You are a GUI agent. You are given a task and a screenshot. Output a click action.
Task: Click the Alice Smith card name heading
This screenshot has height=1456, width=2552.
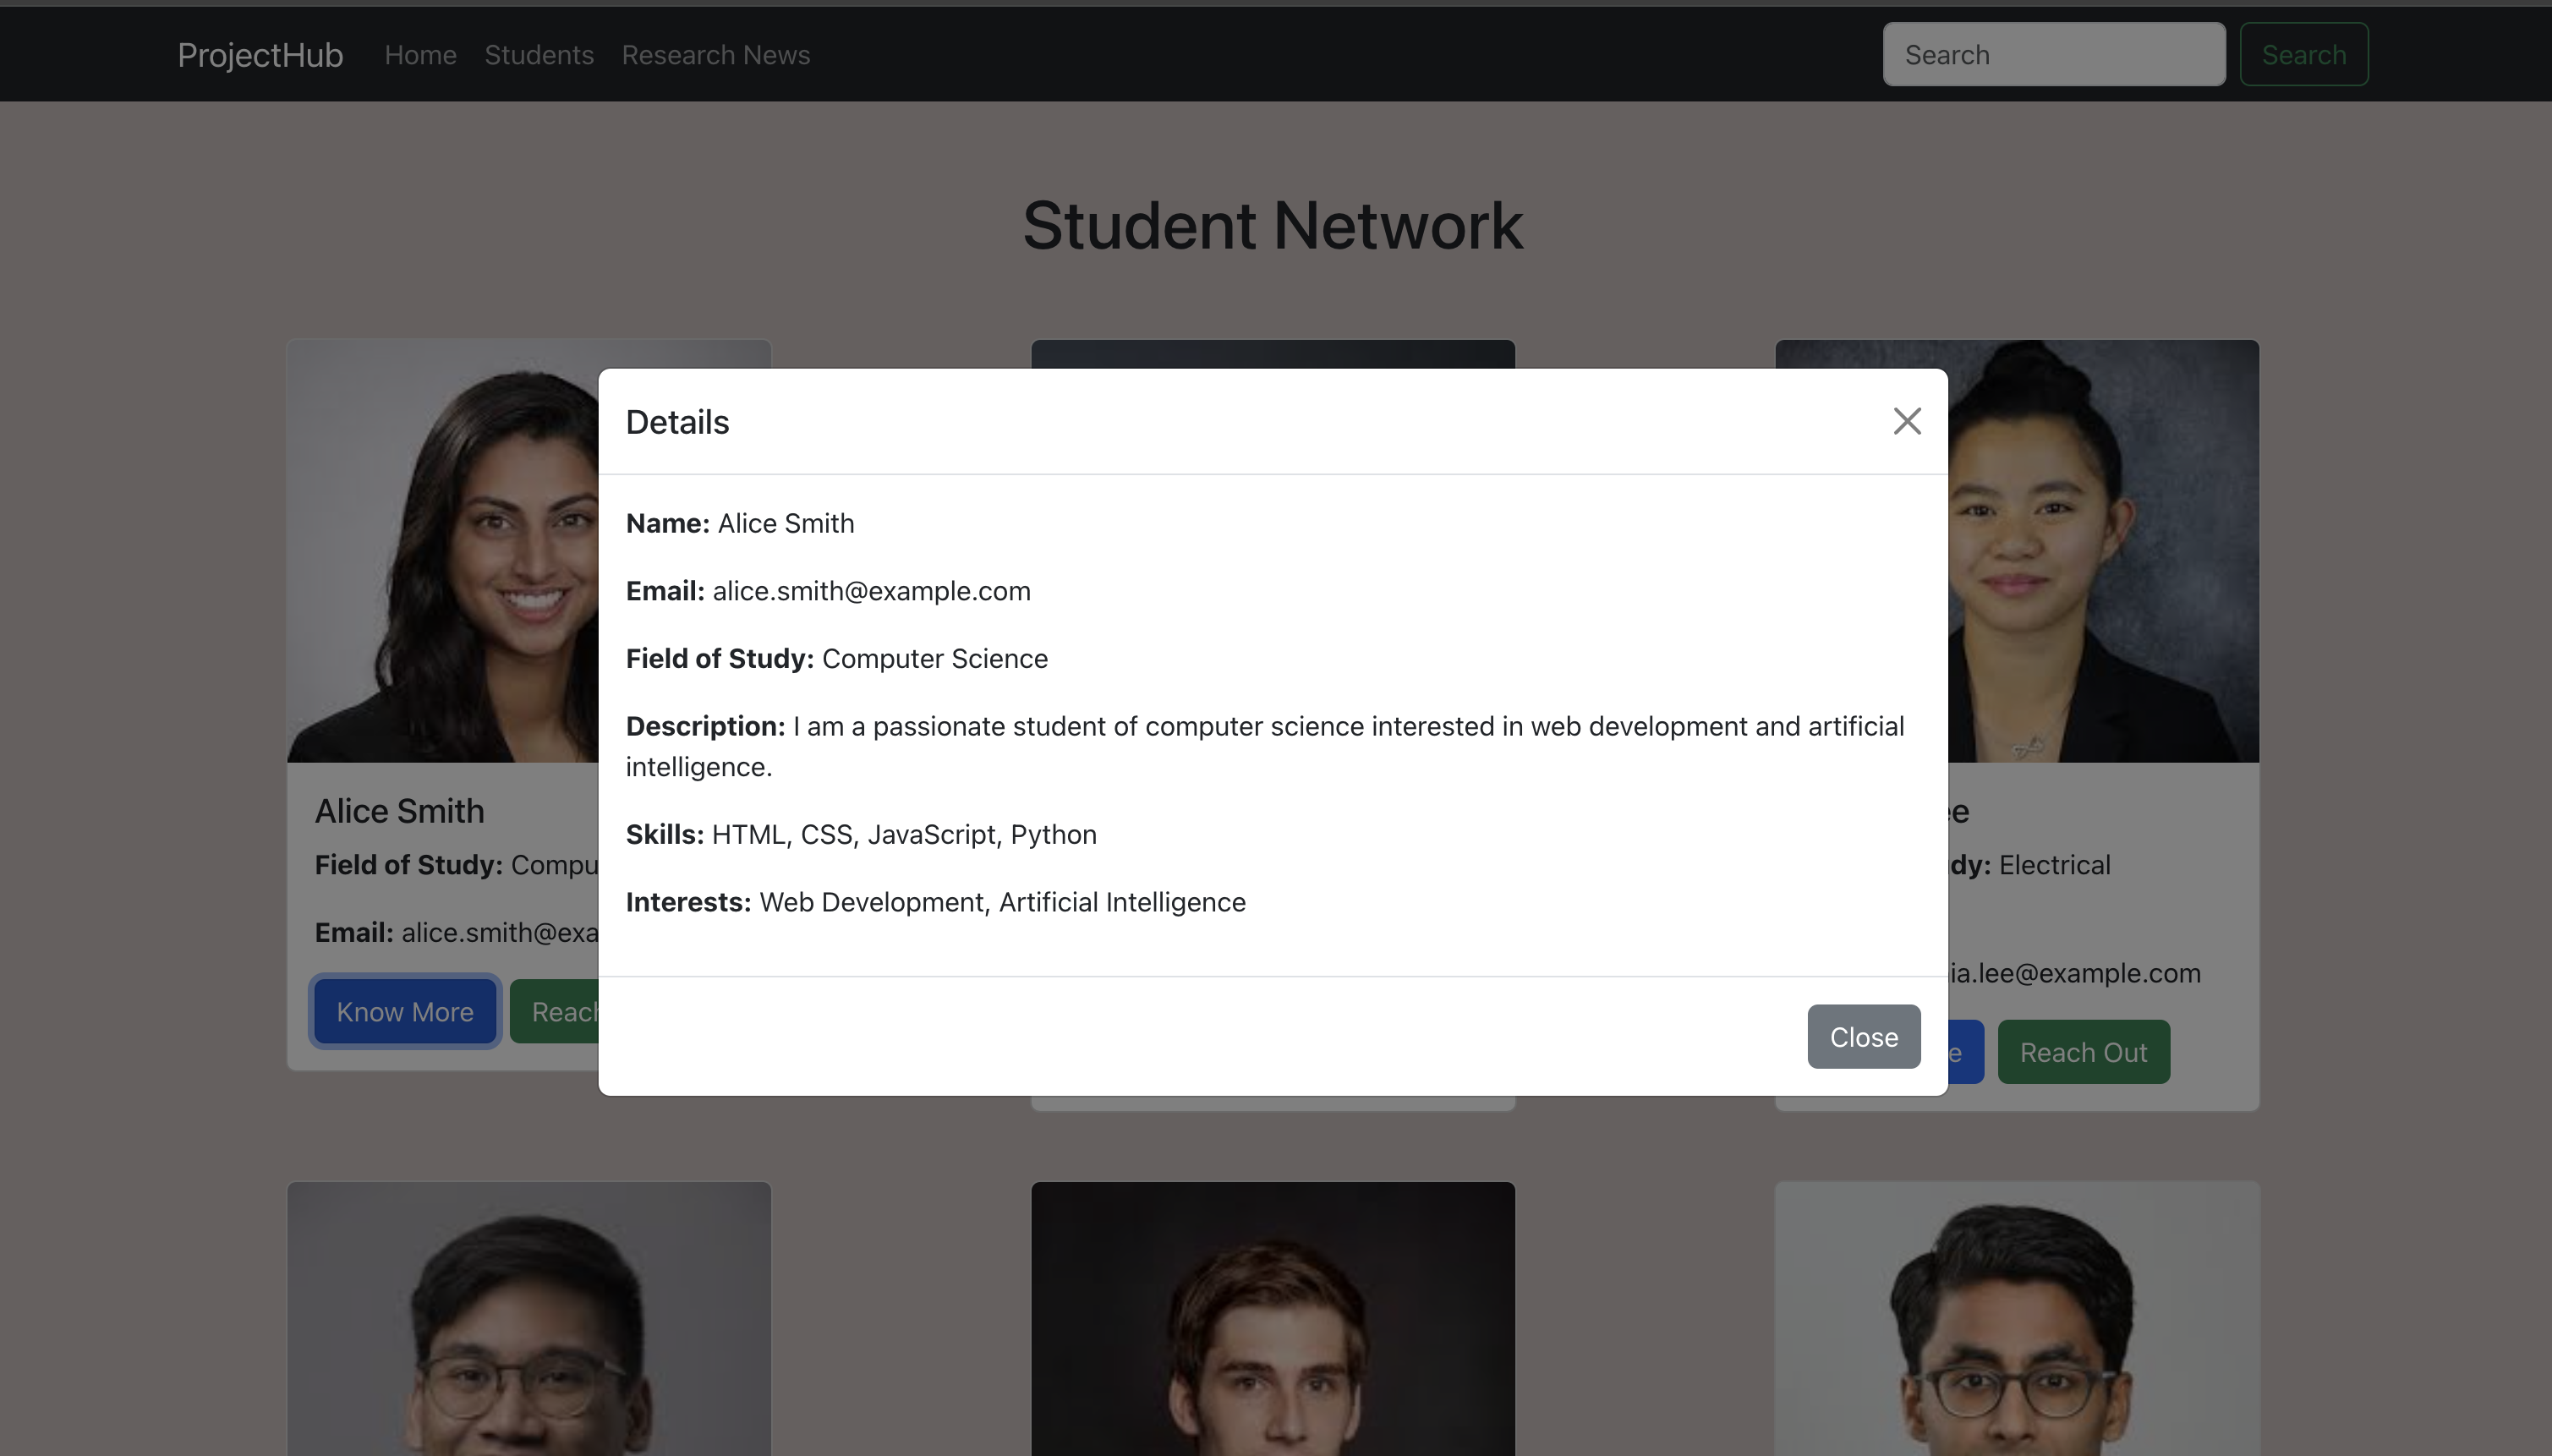point(399,811)
